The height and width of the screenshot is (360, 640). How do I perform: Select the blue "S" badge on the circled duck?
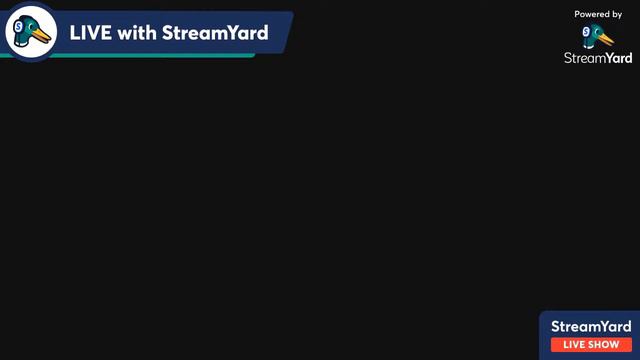[x=19, y=27]
